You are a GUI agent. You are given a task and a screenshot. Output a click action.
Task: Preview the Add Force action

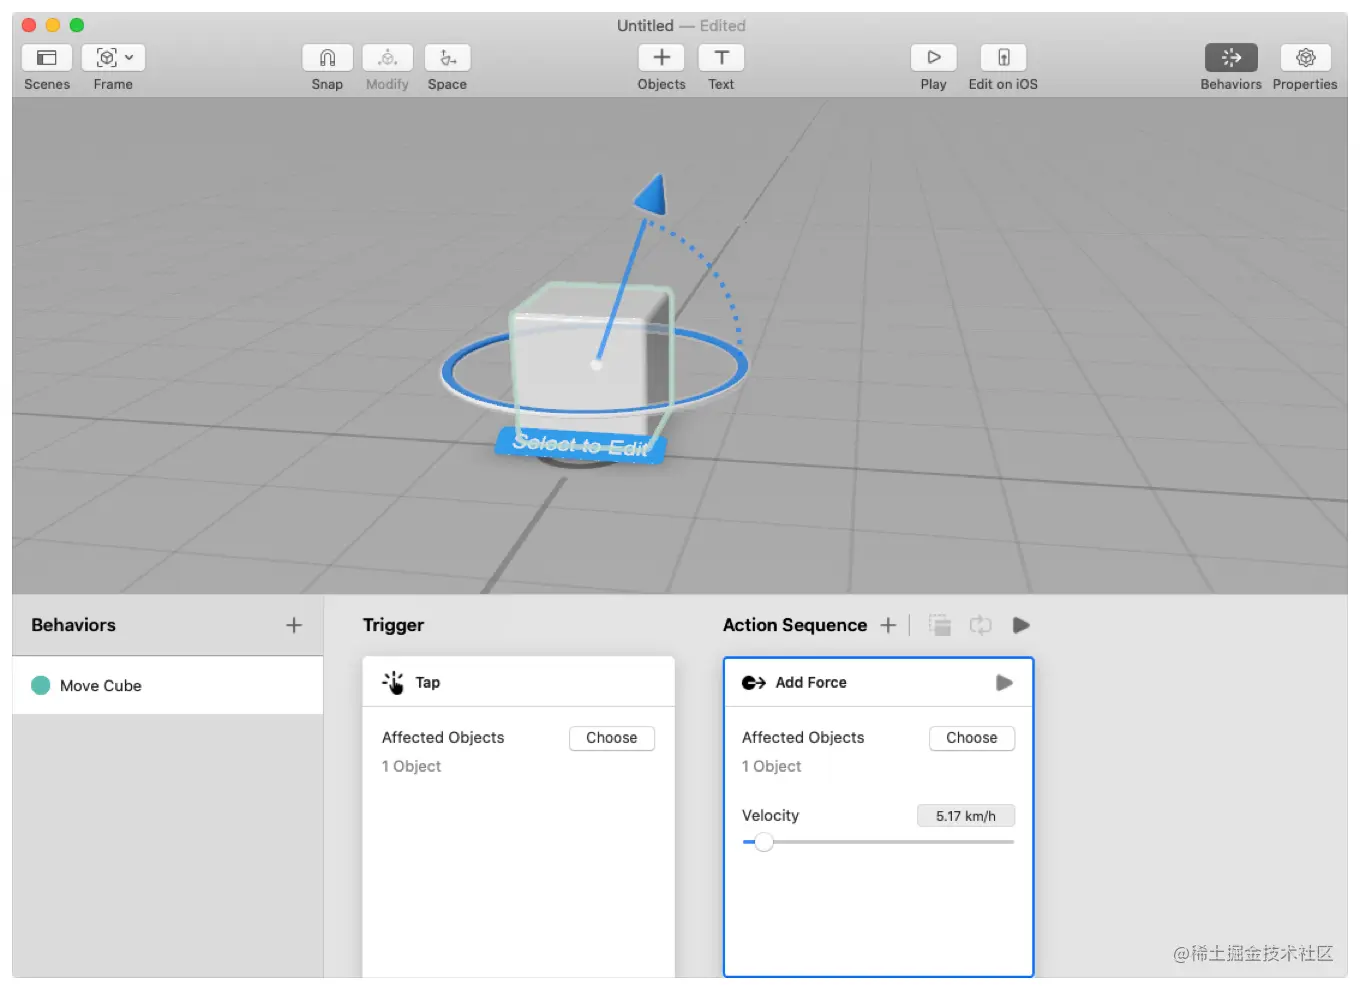(1004, 683)
